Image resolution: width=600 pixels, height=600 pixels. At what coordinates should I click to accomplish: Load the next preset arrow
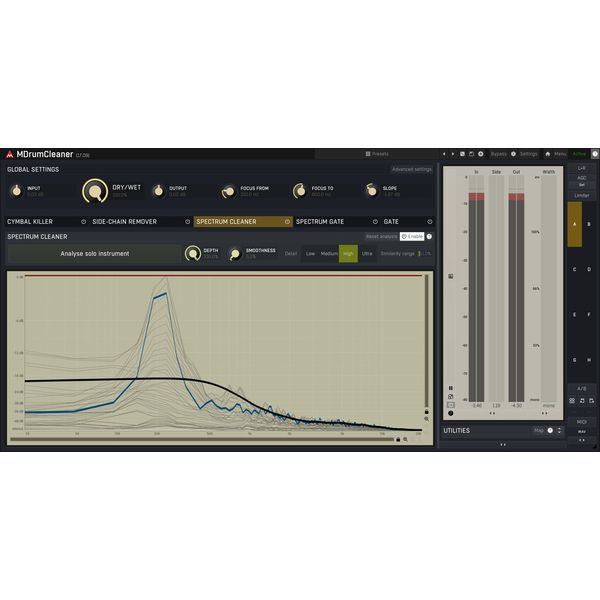click(x=453, y=154)
